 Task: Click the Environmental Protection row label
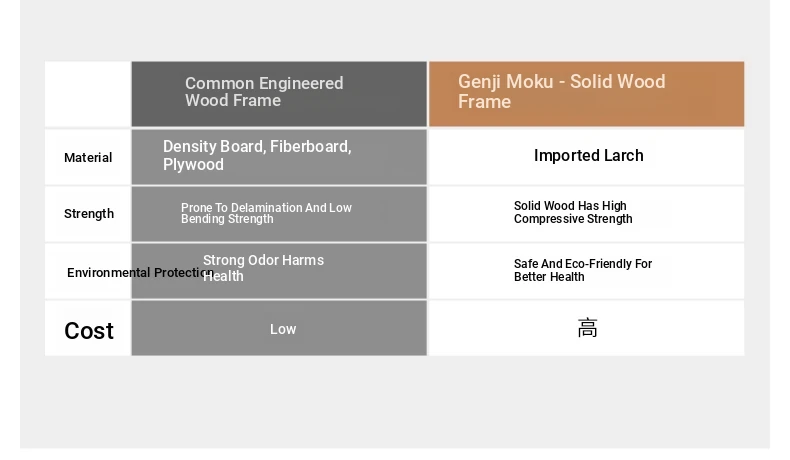[x=141, y=273]
